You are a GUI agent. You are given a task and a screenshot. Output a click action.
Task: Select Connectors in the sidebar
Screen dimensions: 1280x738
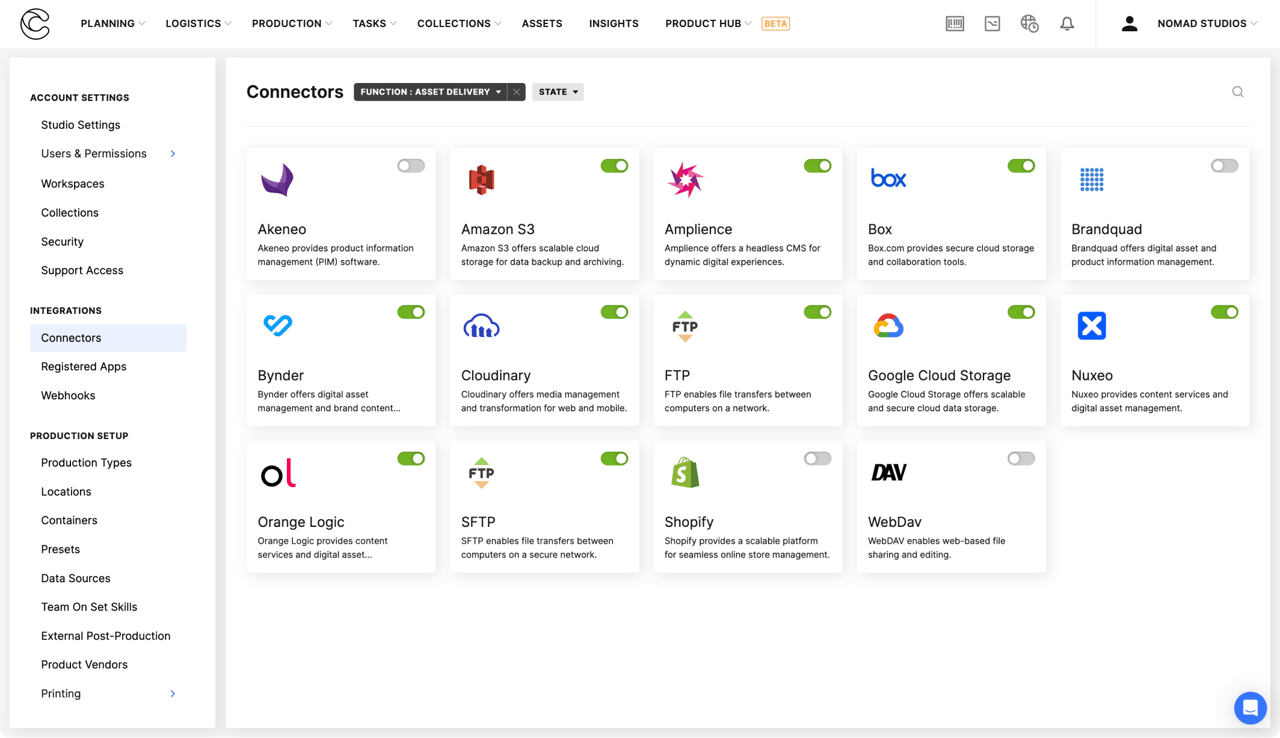[x=108, y=338]
